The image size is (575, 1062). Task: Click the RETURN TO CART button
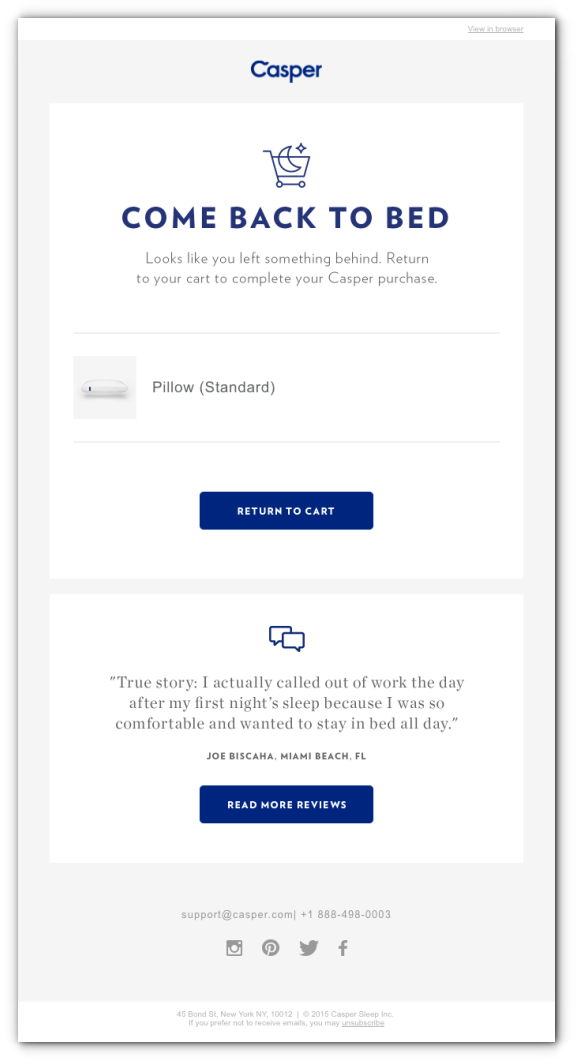tap(286, 511)
